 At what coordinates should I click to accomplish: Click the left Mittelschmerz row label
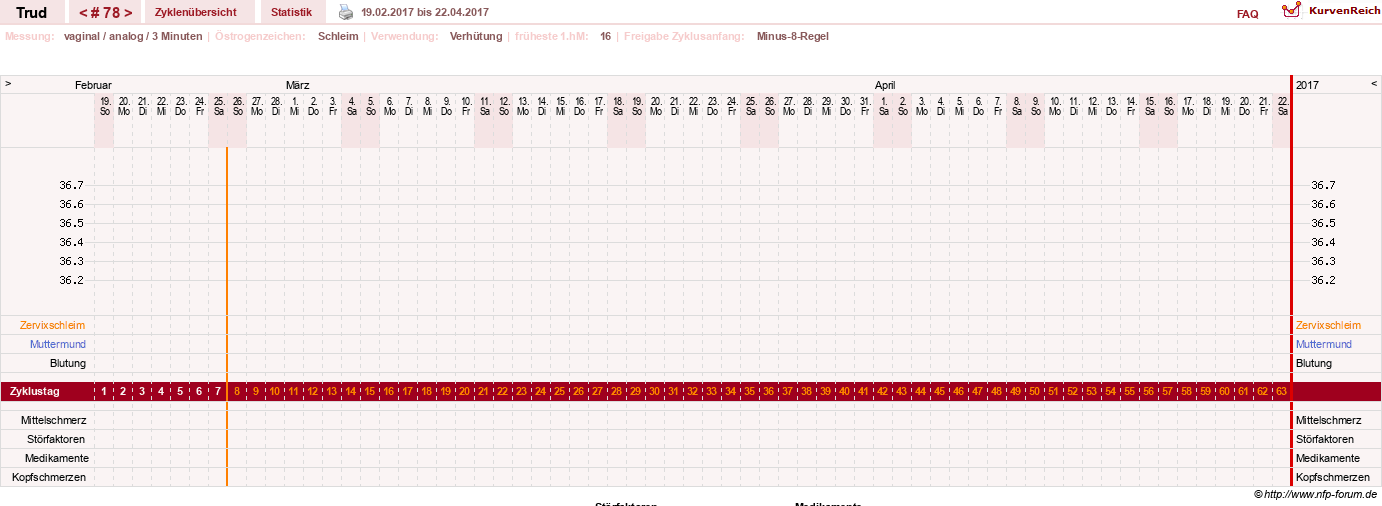pyautogui.click(x=53, y=420)
